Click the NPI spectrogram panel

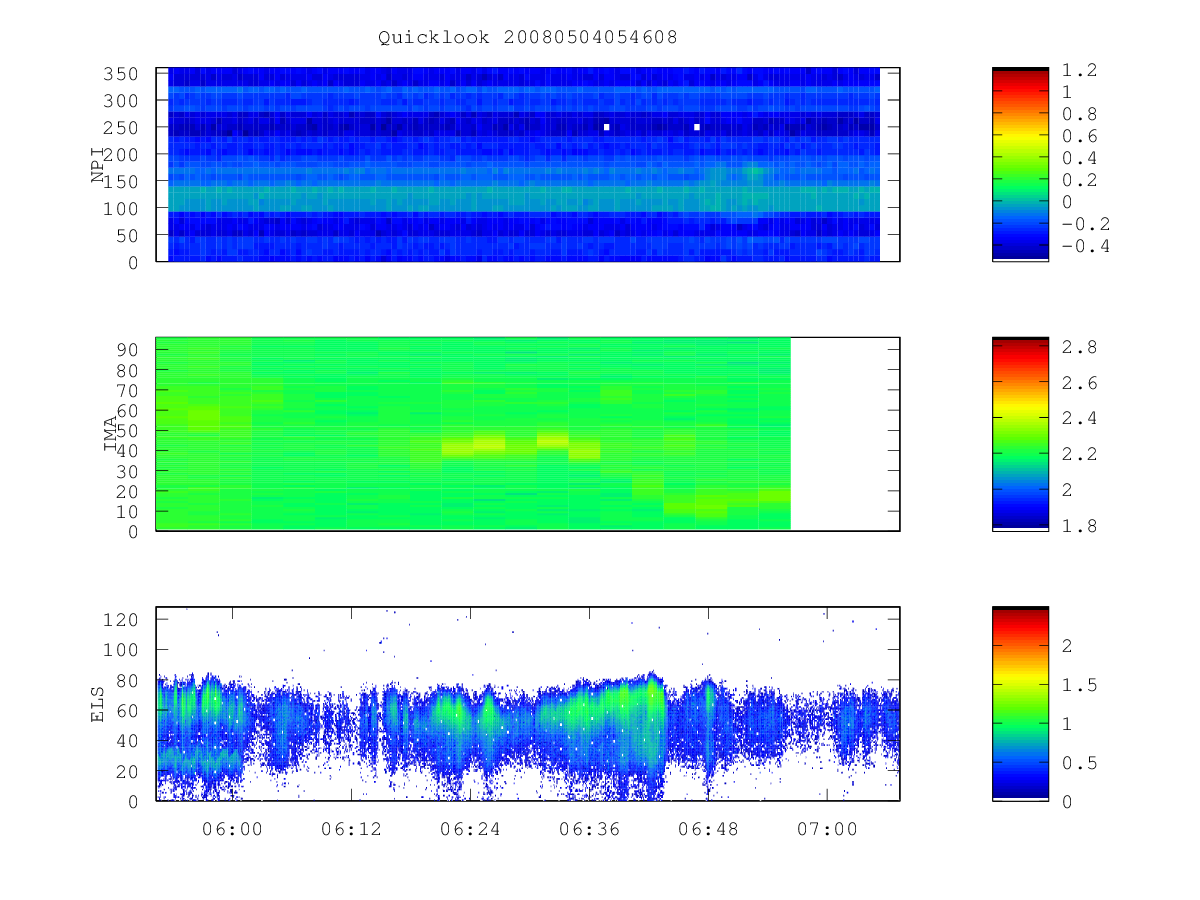click(x=528, y=165)
